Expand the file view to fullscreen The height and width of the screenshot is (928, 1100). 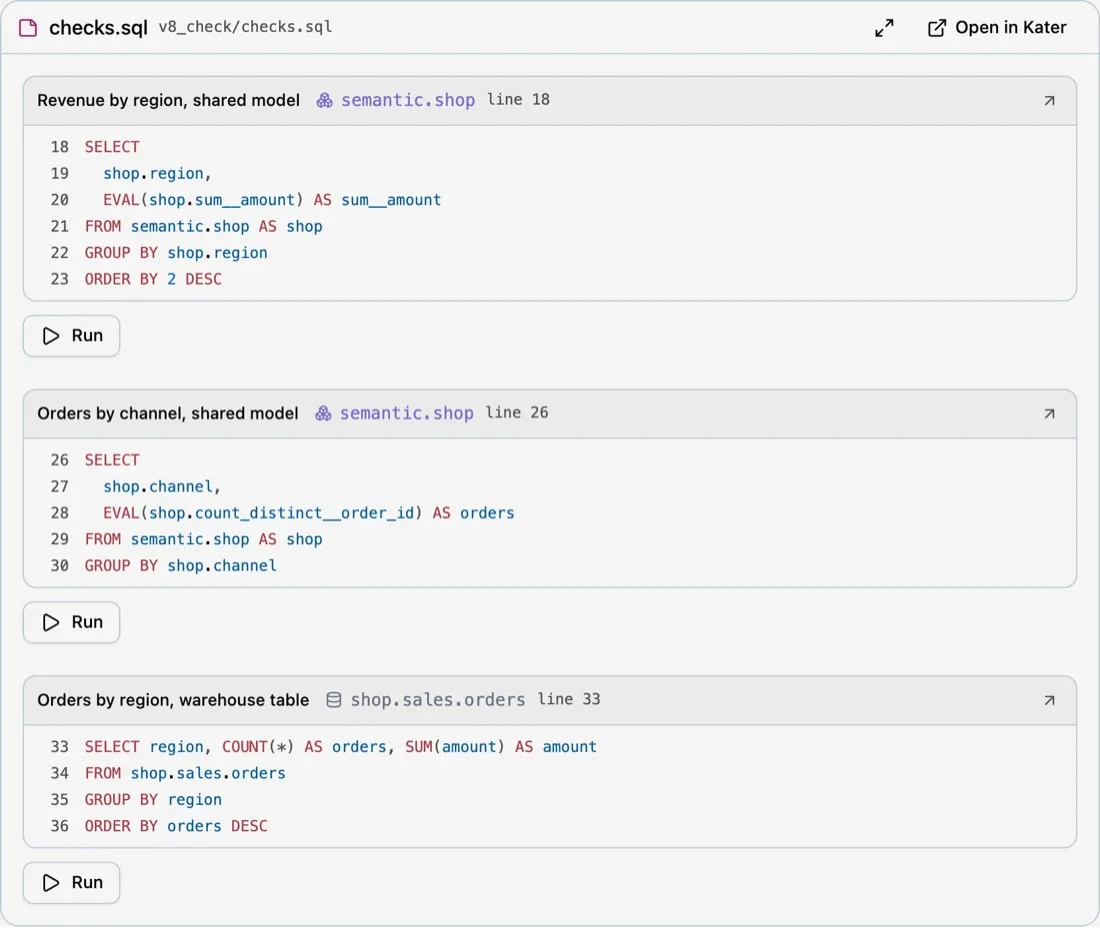point(884,28)
